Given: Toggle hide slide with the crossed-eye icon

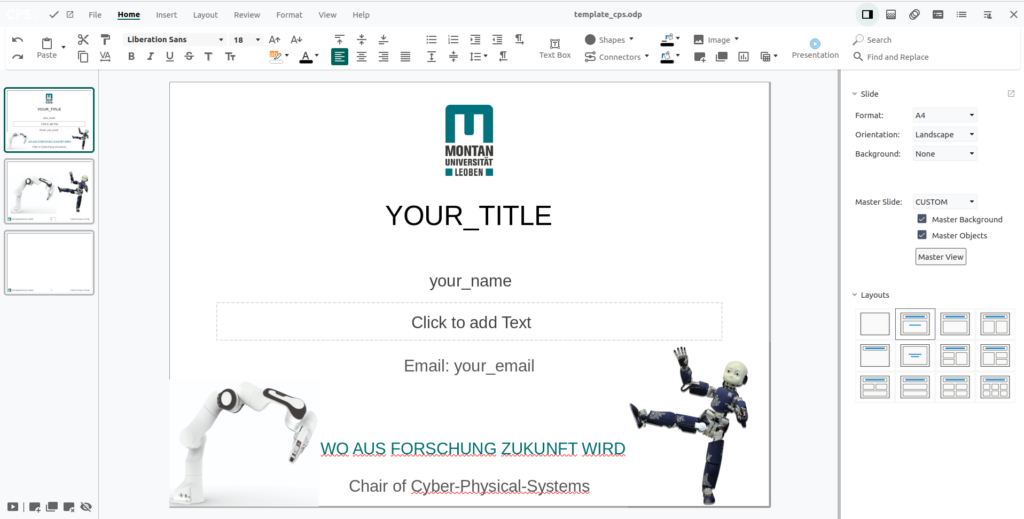Looking at the screenshot, I should tap(86, 507).
